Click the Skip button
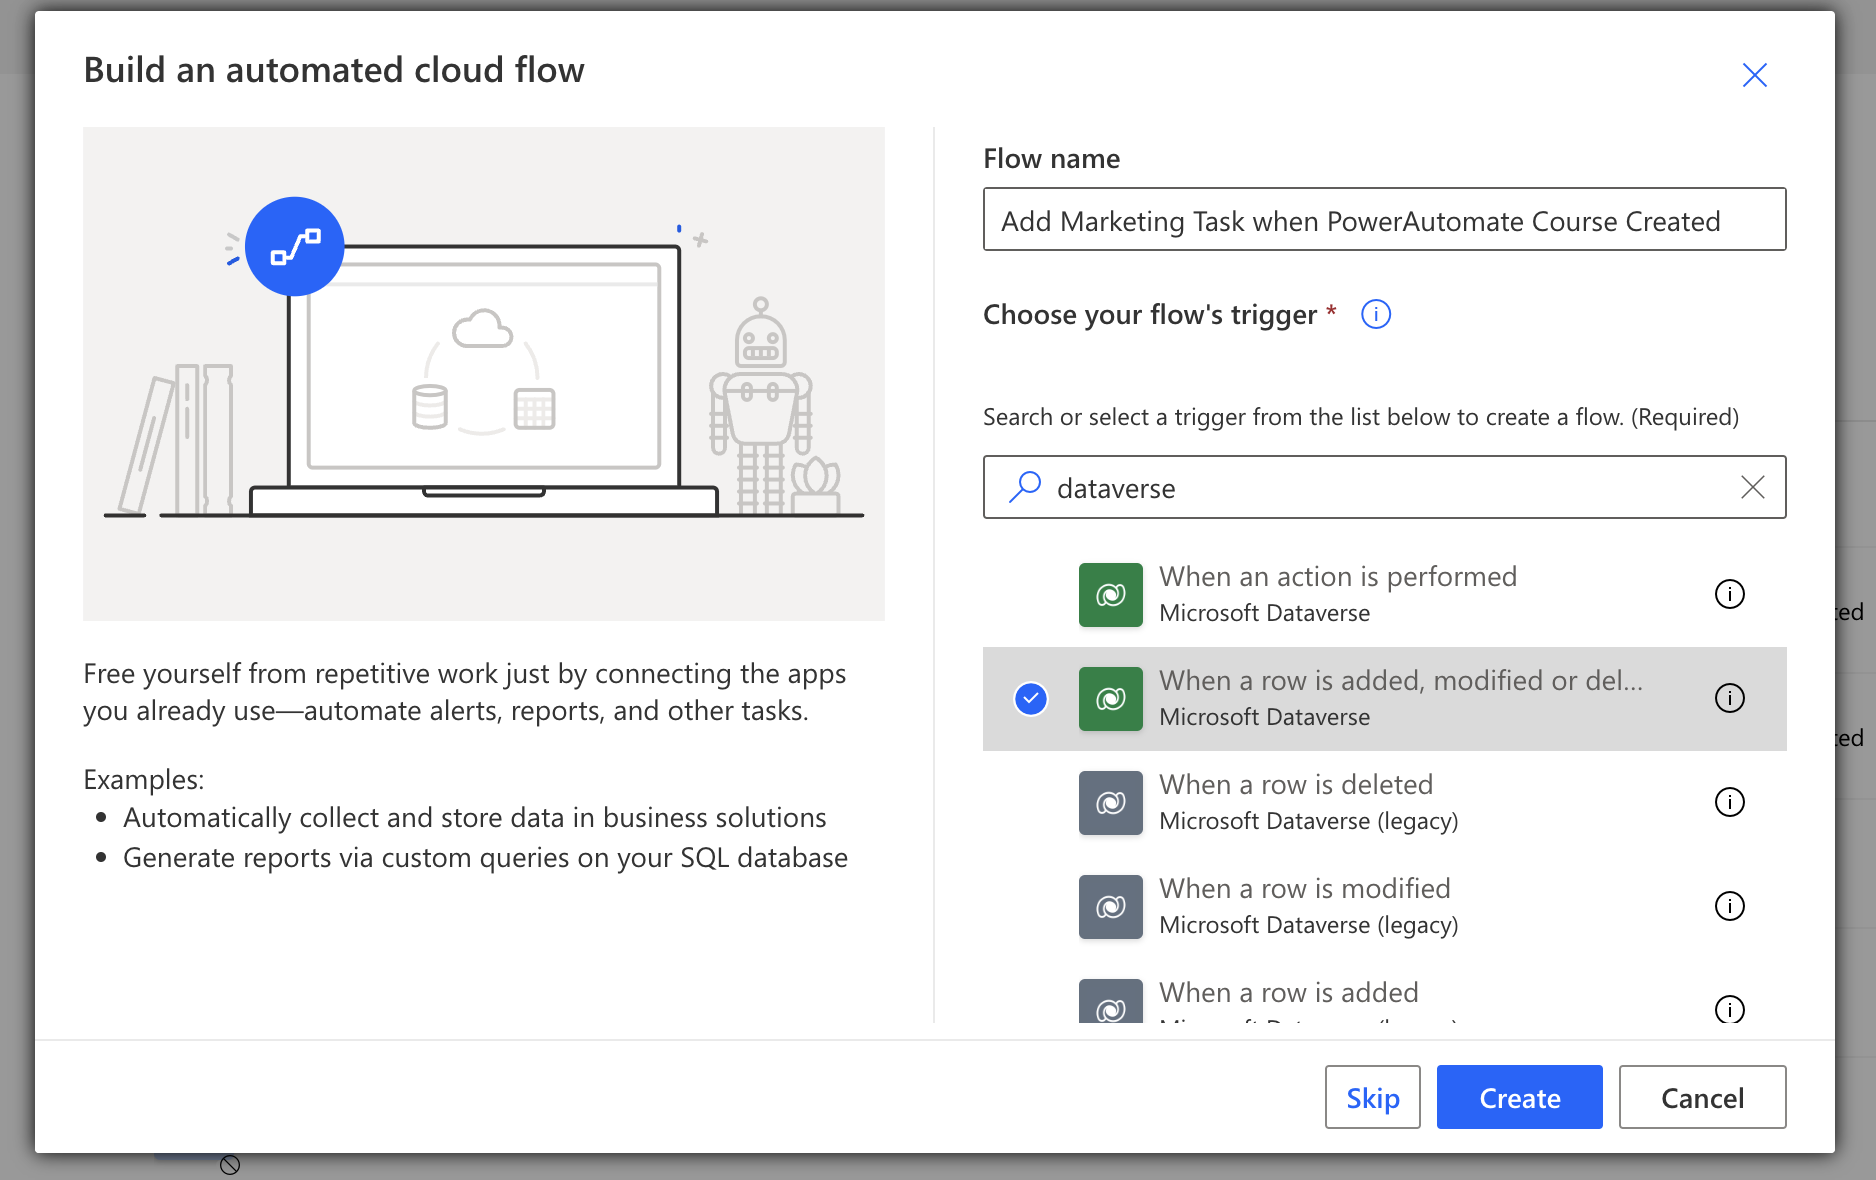 coord(1372,1097)
